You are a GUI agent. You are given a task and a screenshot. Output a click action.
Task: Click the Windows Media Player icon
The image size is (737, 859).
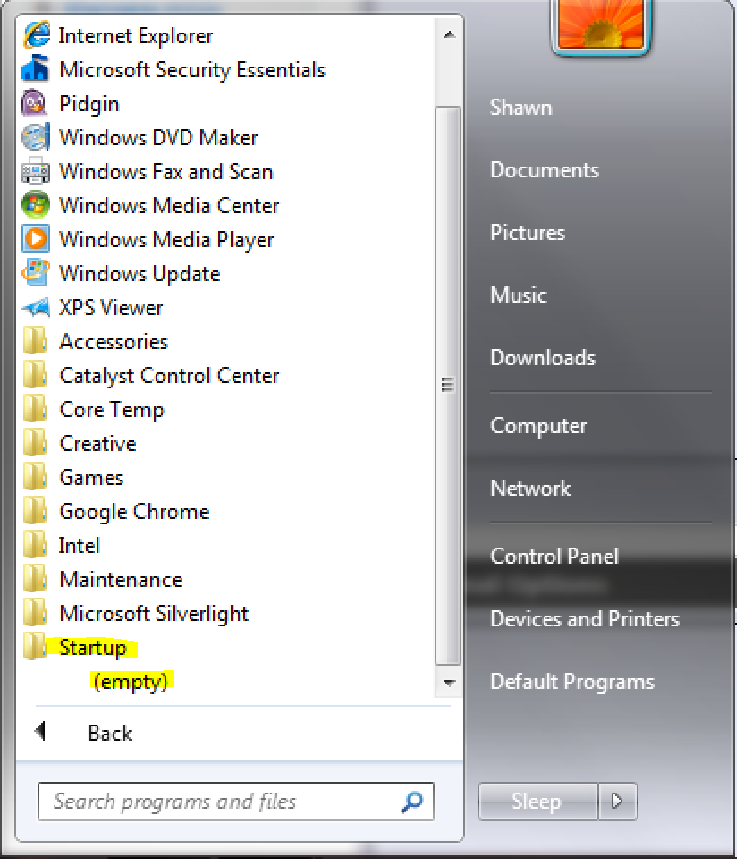point(36,239)
